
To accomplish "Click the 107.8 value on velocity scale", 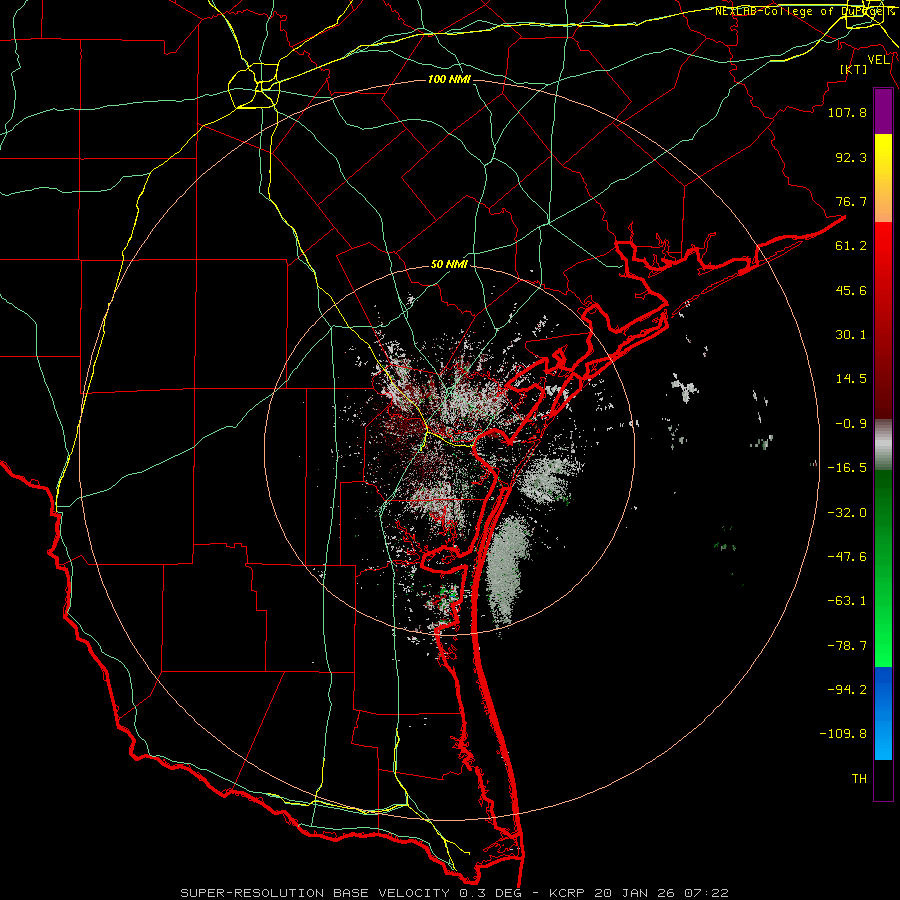I will [x=847, y=112].
